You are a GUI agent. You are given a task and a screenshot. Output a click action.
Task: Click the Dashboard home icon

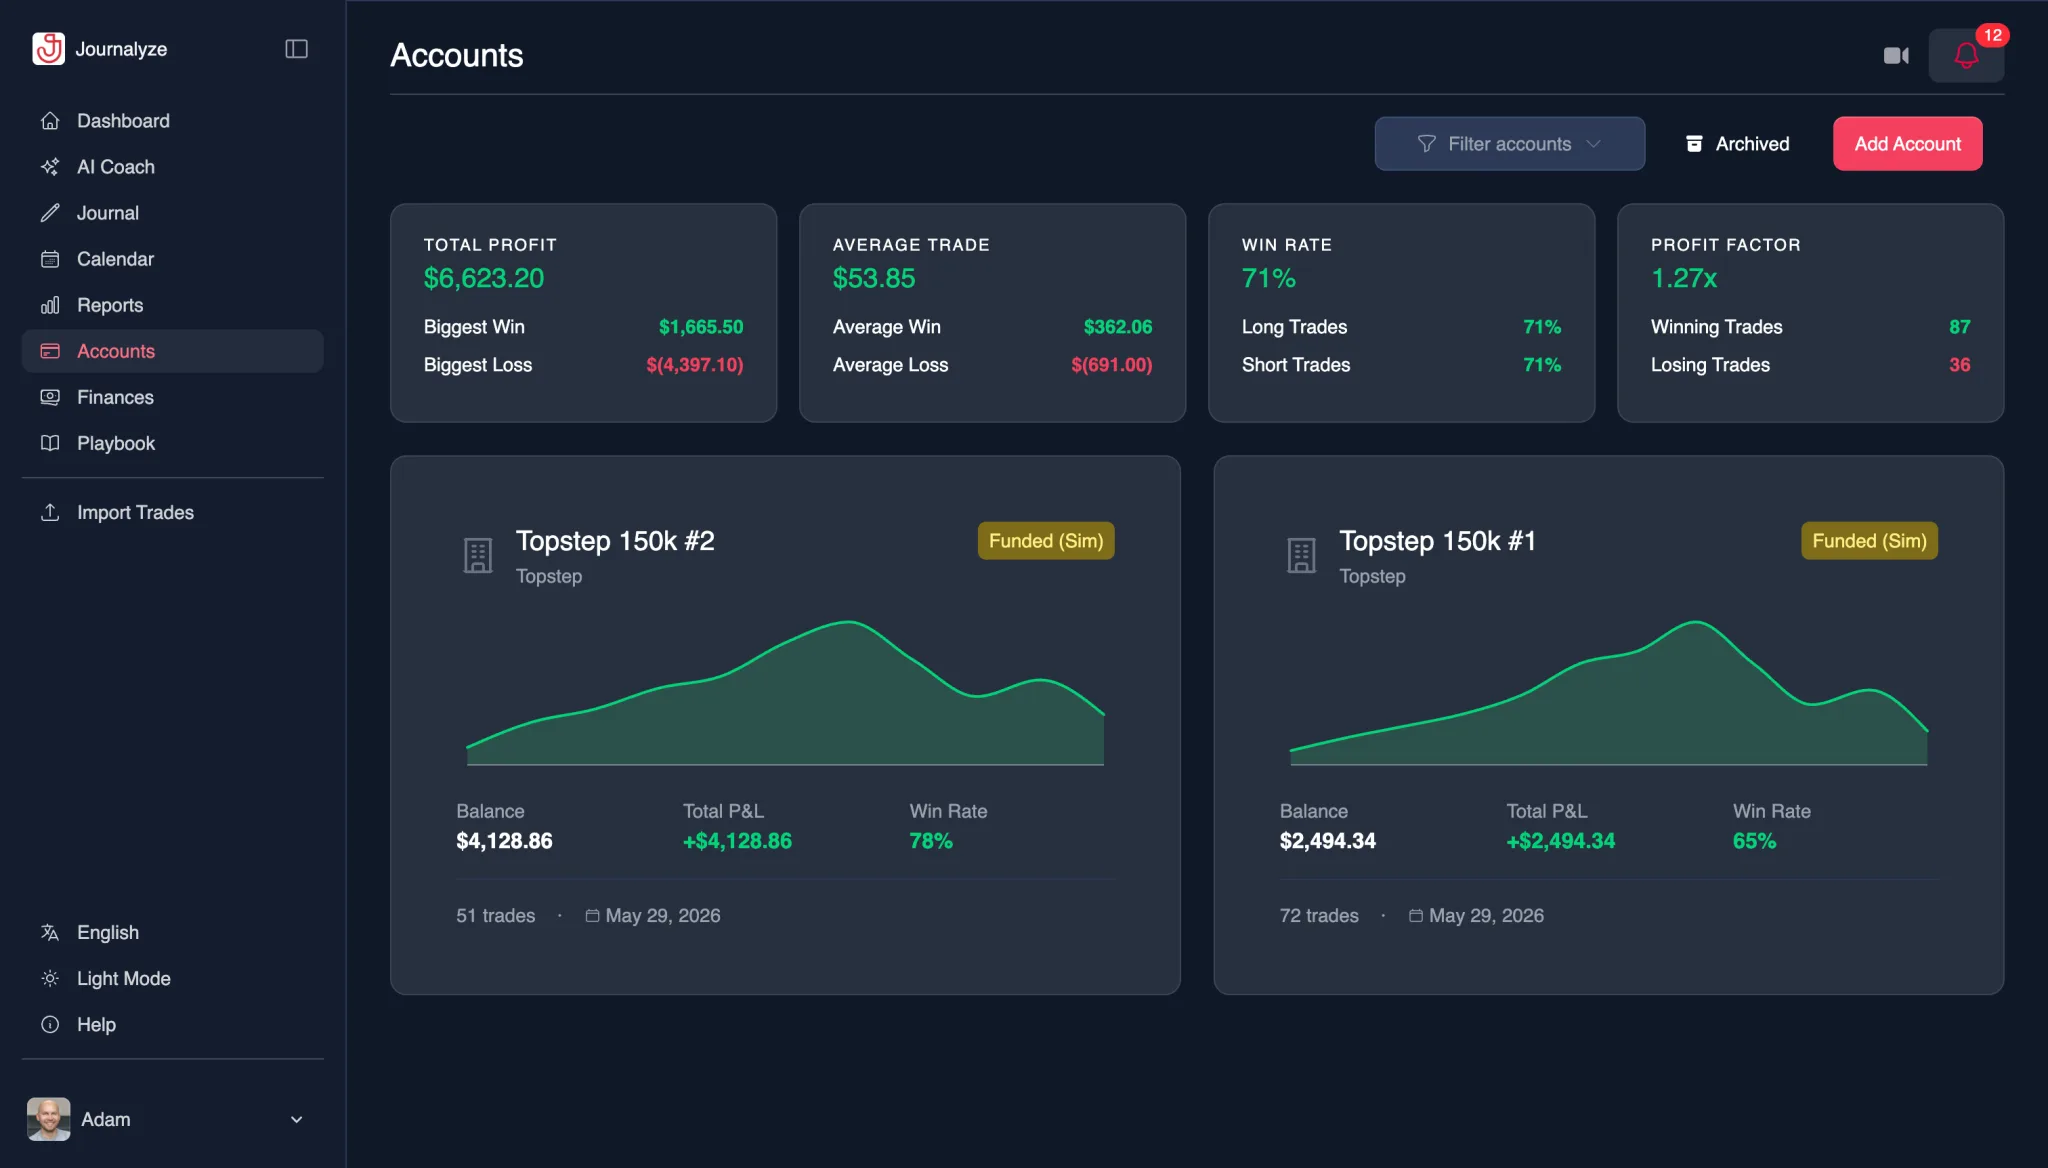[50, 121]
